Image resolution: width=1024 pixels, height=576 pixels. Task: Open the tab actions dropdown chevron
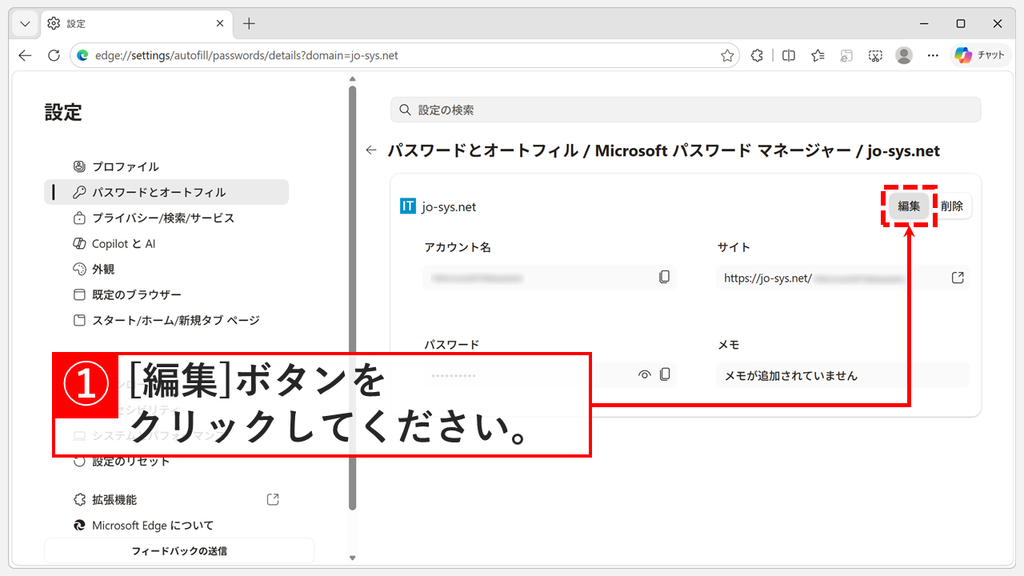click(25, 24)
